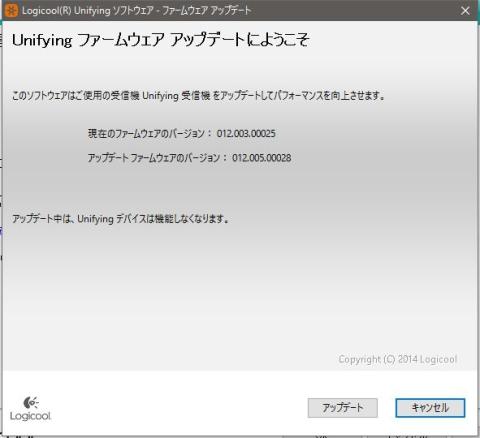Select update firmware version 012.005.00028
480x438 pixels.
[262, 158]
